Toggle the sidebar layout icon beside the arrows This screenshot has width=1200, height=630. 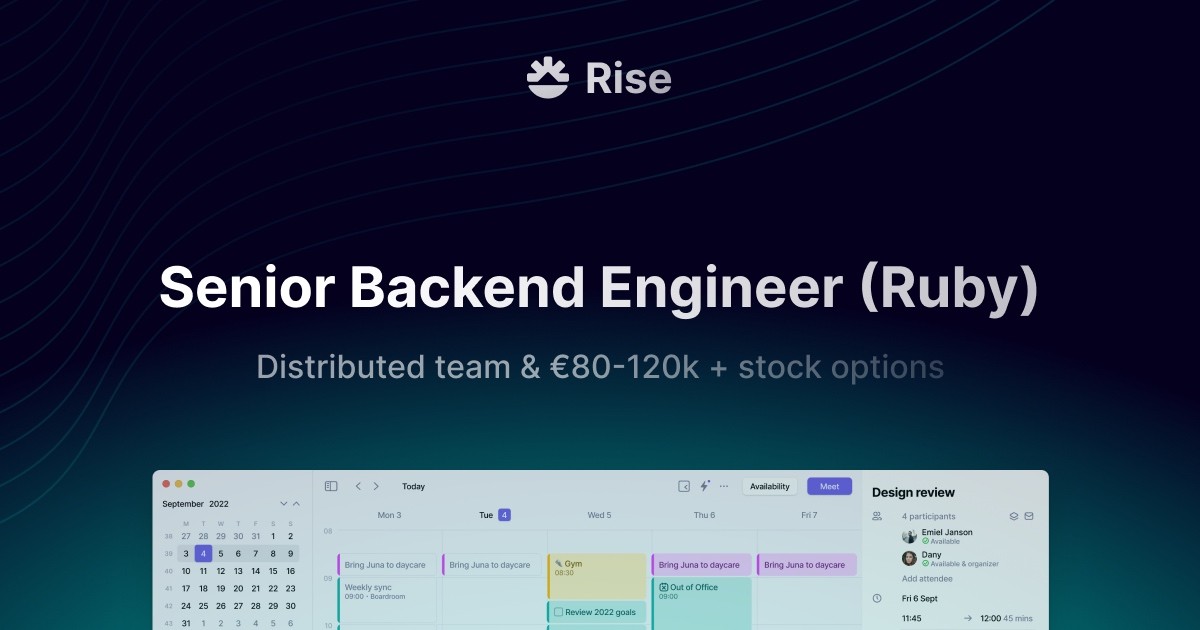click(x=331, y=486)
